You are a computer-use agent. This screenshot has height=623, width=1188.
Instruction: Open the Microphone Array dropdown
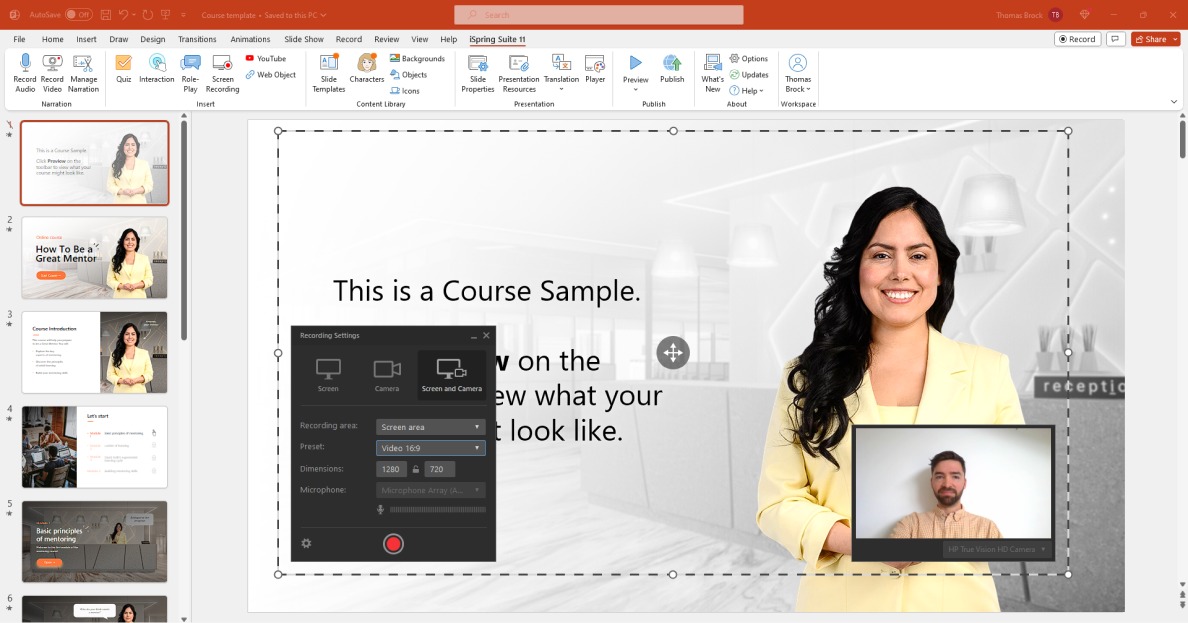pyautogui.click(x=429, y=489)
